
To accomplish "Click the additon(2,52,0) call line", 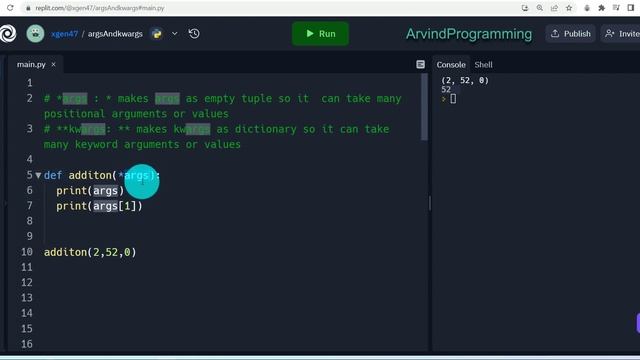I will (x=90, y=252).
